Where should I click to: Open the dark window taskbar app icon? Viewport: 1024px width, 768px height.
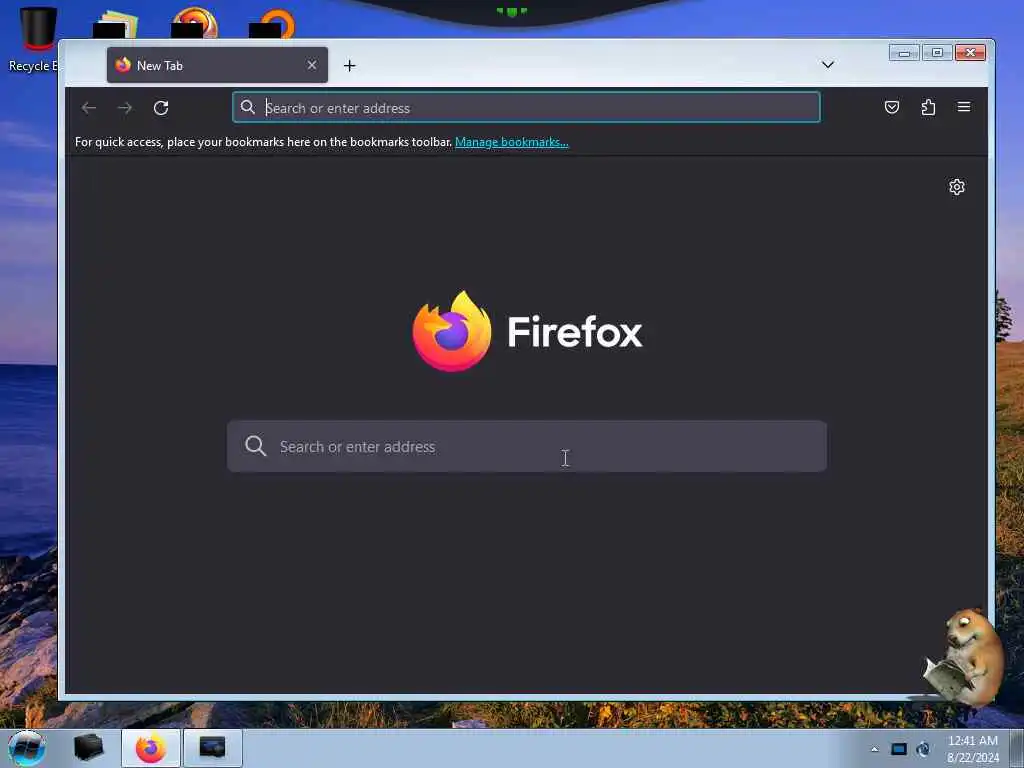tap(212, 748)
